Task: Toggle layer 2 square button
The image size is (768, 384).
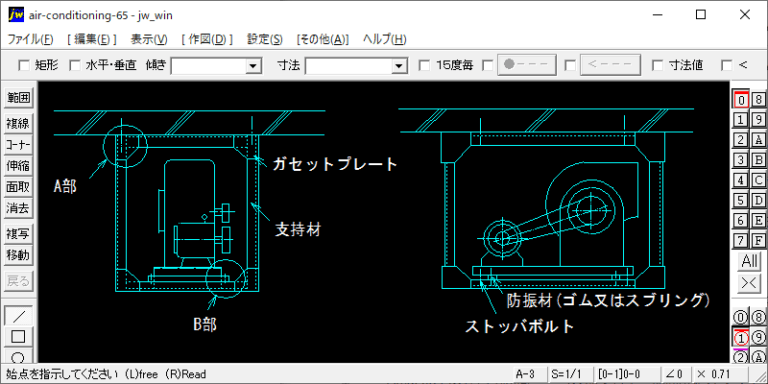Action: (741, 140)
